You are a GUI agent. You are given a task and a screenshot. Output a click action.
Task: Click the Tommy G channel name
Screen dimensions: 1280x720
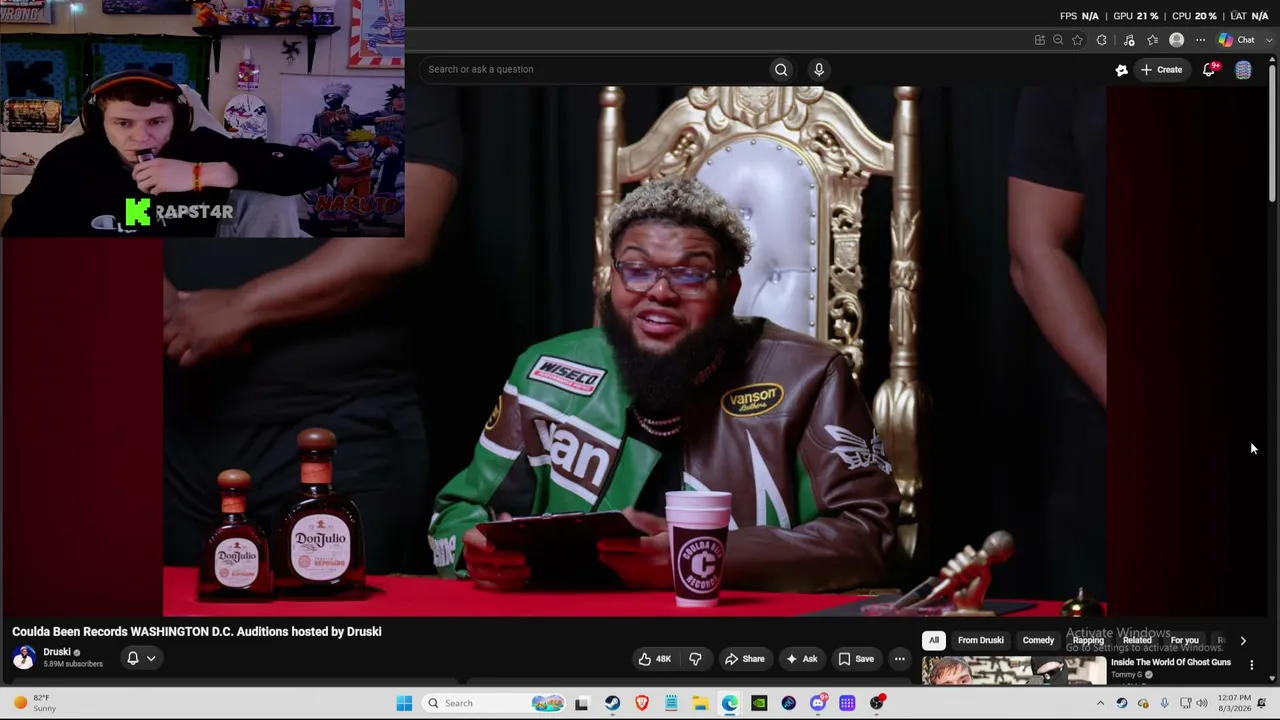point(1126,675)
